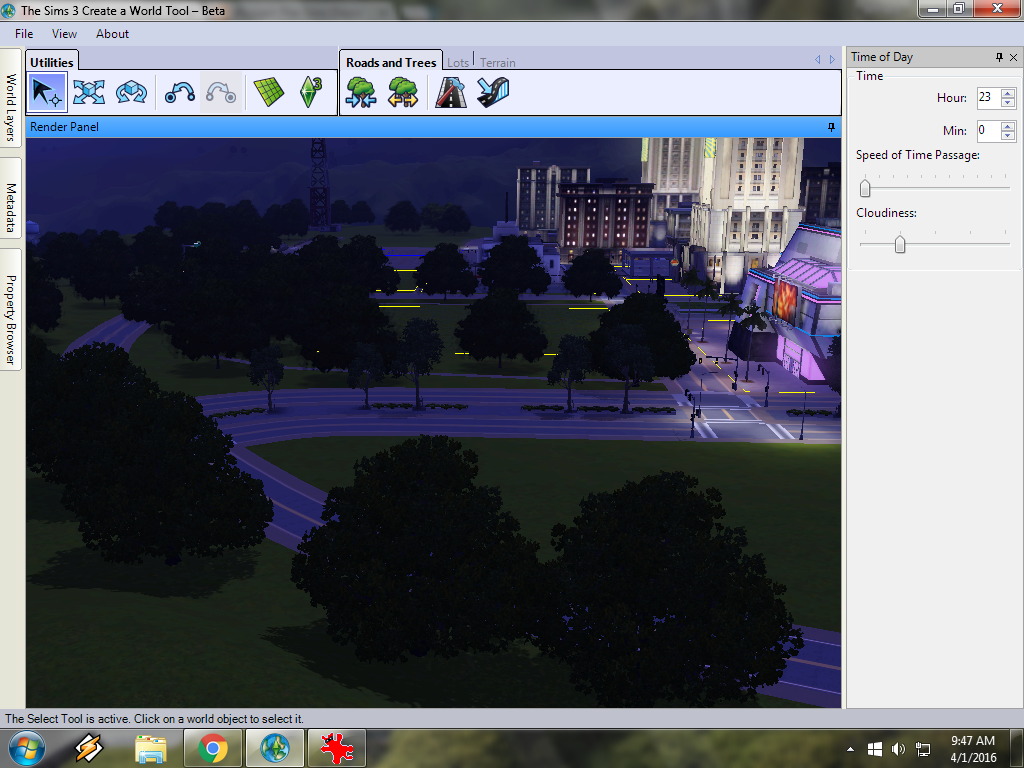Decrease the Min value with down arrow
The height and width of the screenshot is (768, 1024).
[x=1008, y=136]
